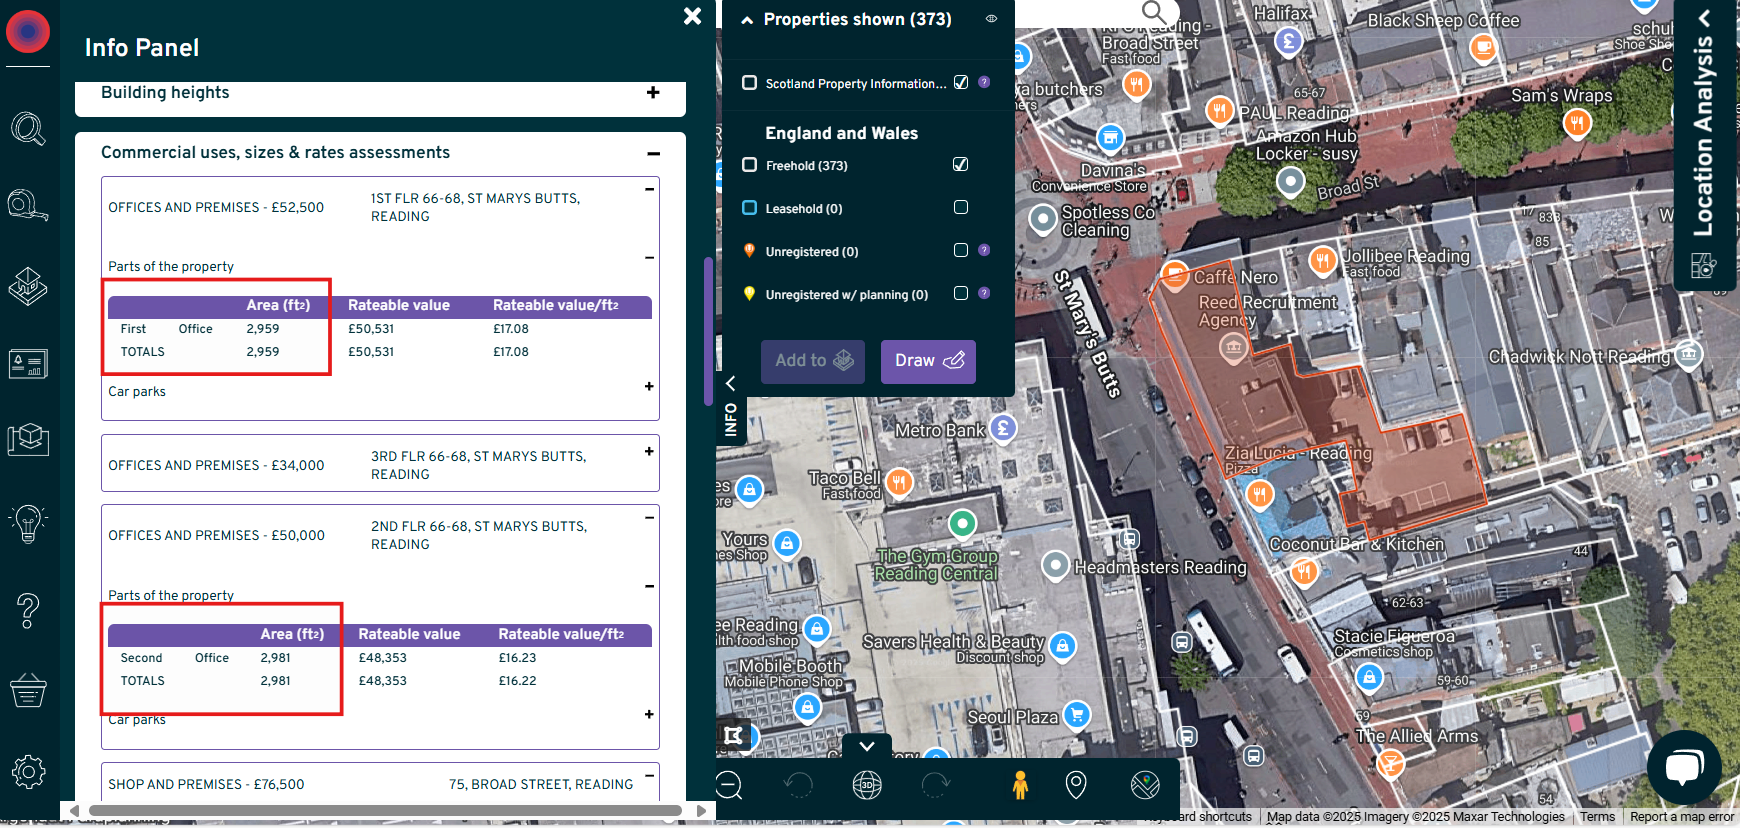Click Info Panel horizontal scrollbar left arrow

(74, 811)
